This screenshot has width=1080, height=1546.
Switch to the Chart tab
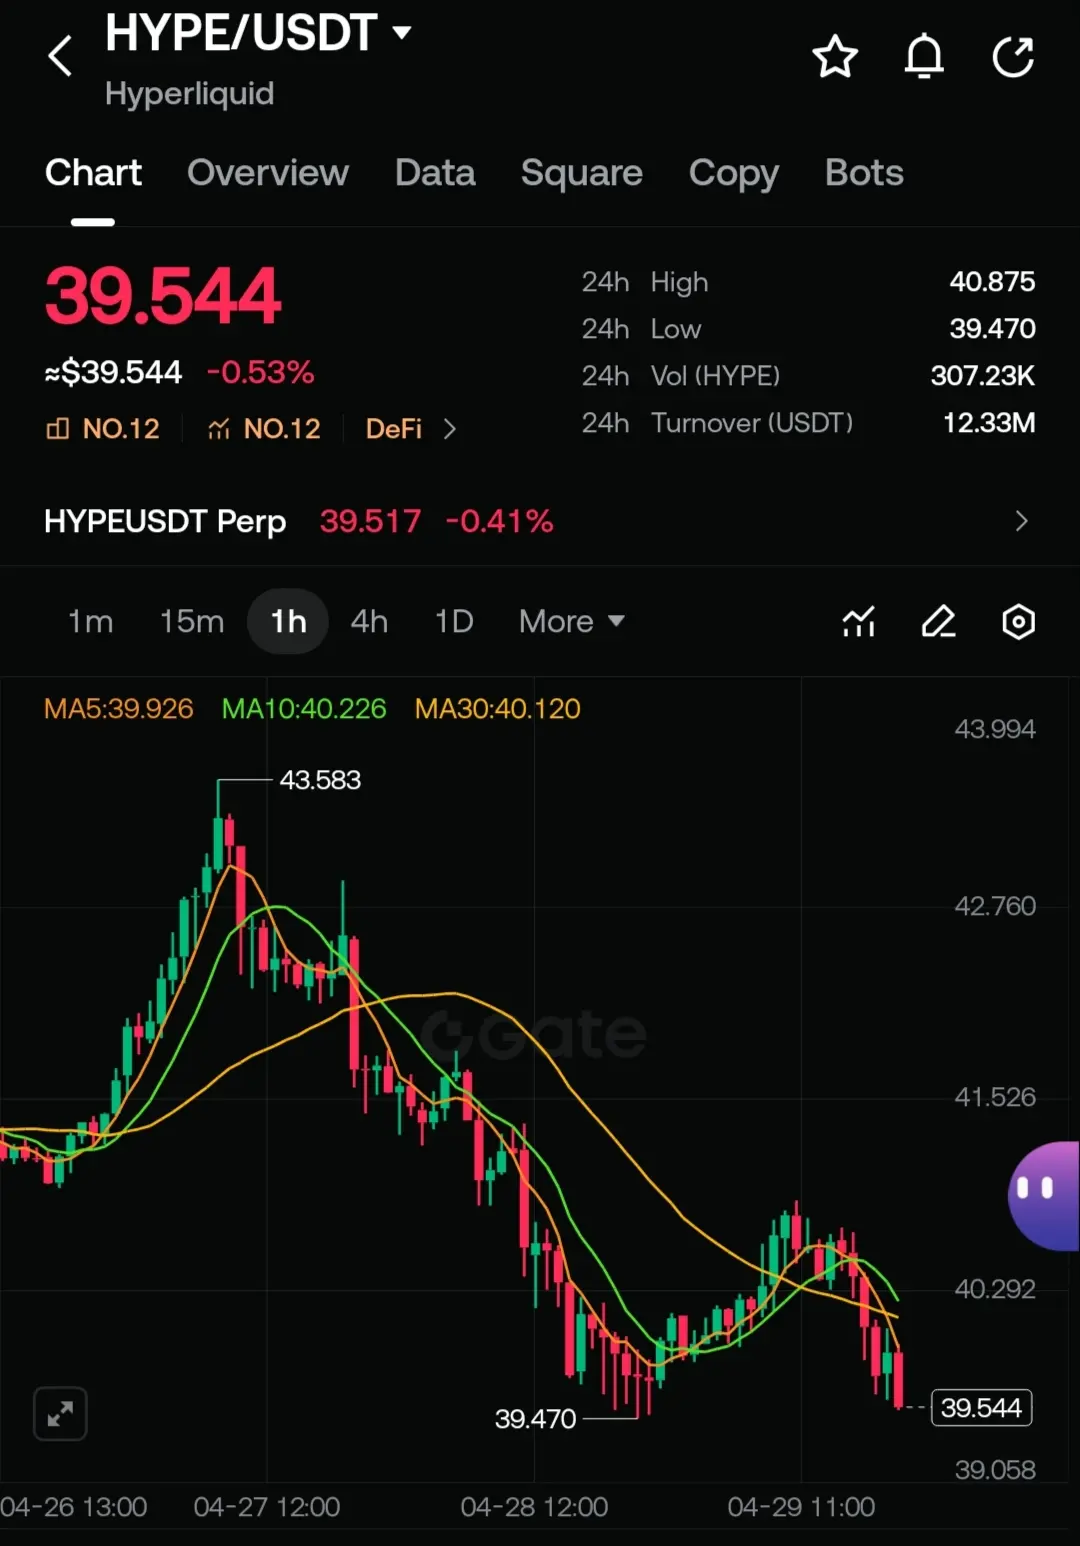[93, 173]
